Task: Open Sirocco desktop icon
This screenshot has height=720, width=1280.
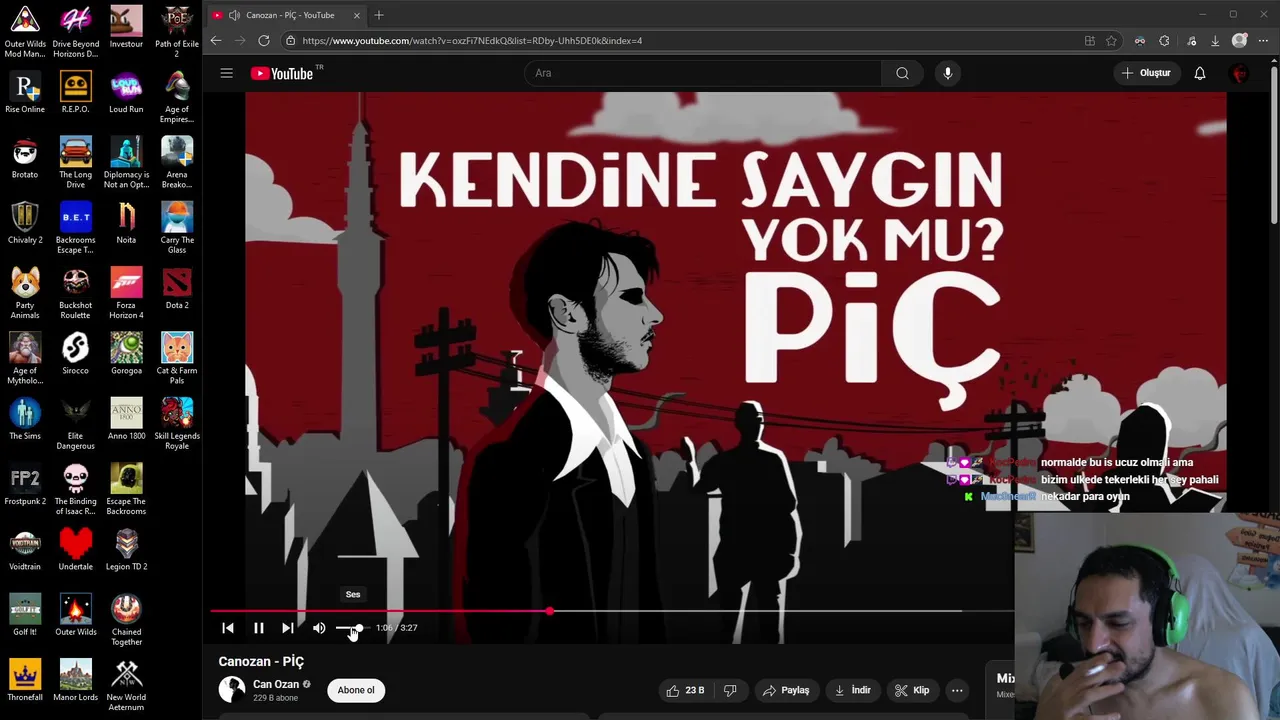Action: click(76, 354)
